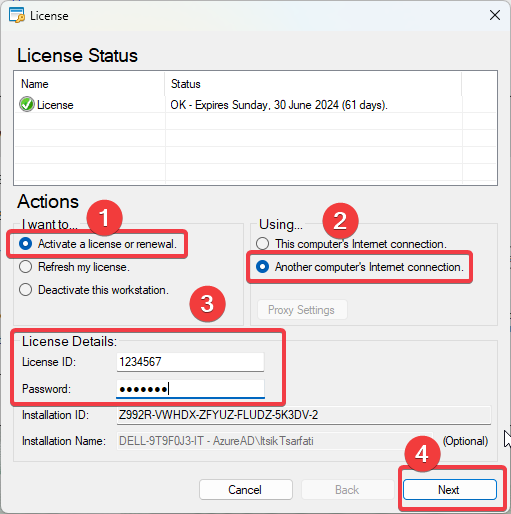Click Next to continue activation
511x514 pixels.
450,490
